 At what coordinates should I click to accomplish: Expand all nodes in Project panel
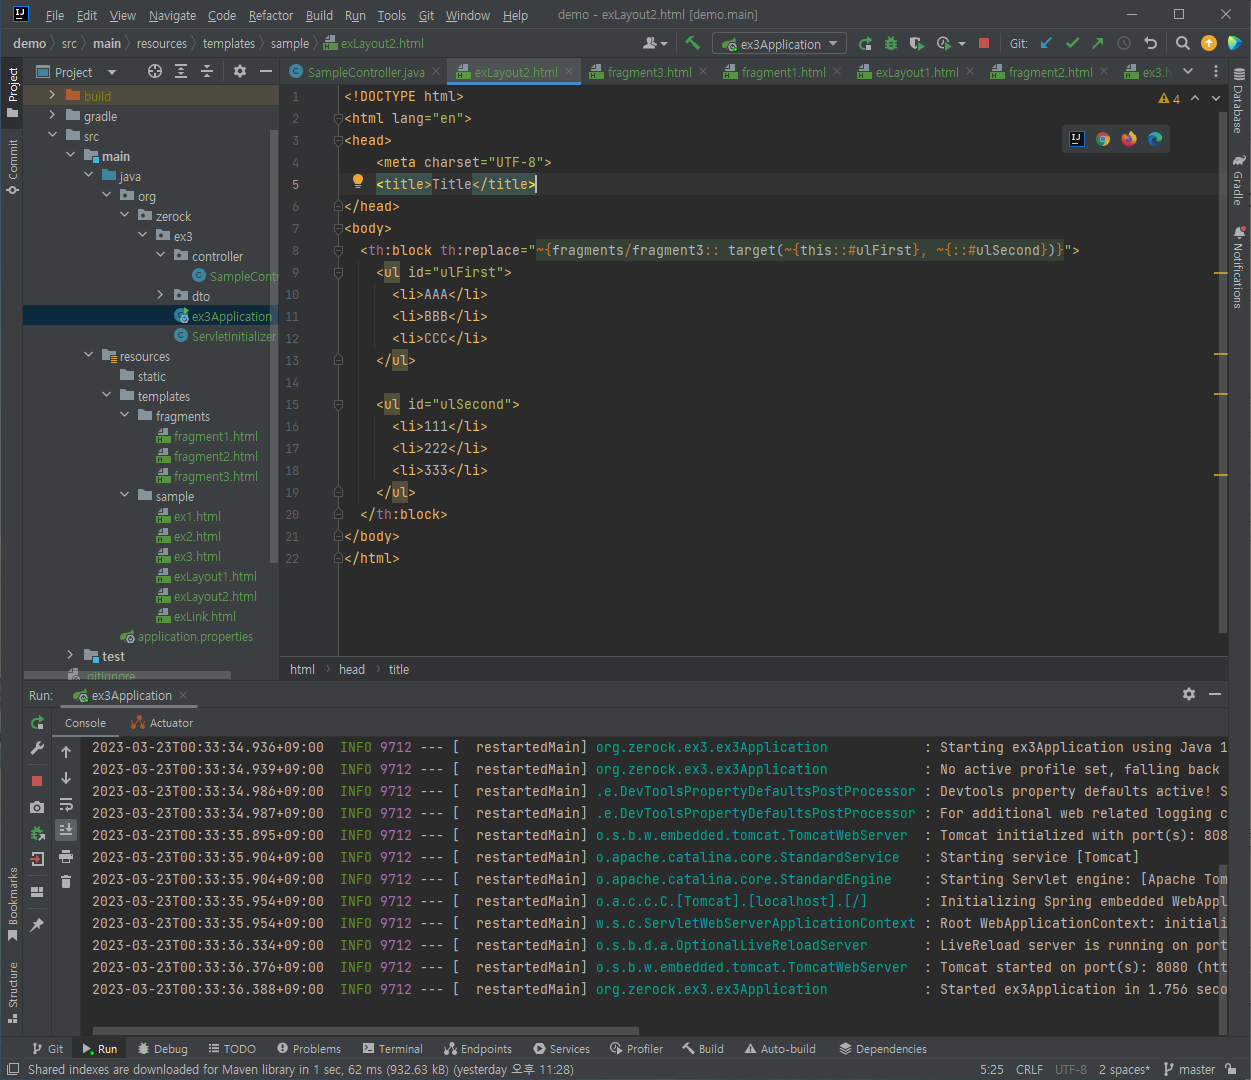pos(181,71)
